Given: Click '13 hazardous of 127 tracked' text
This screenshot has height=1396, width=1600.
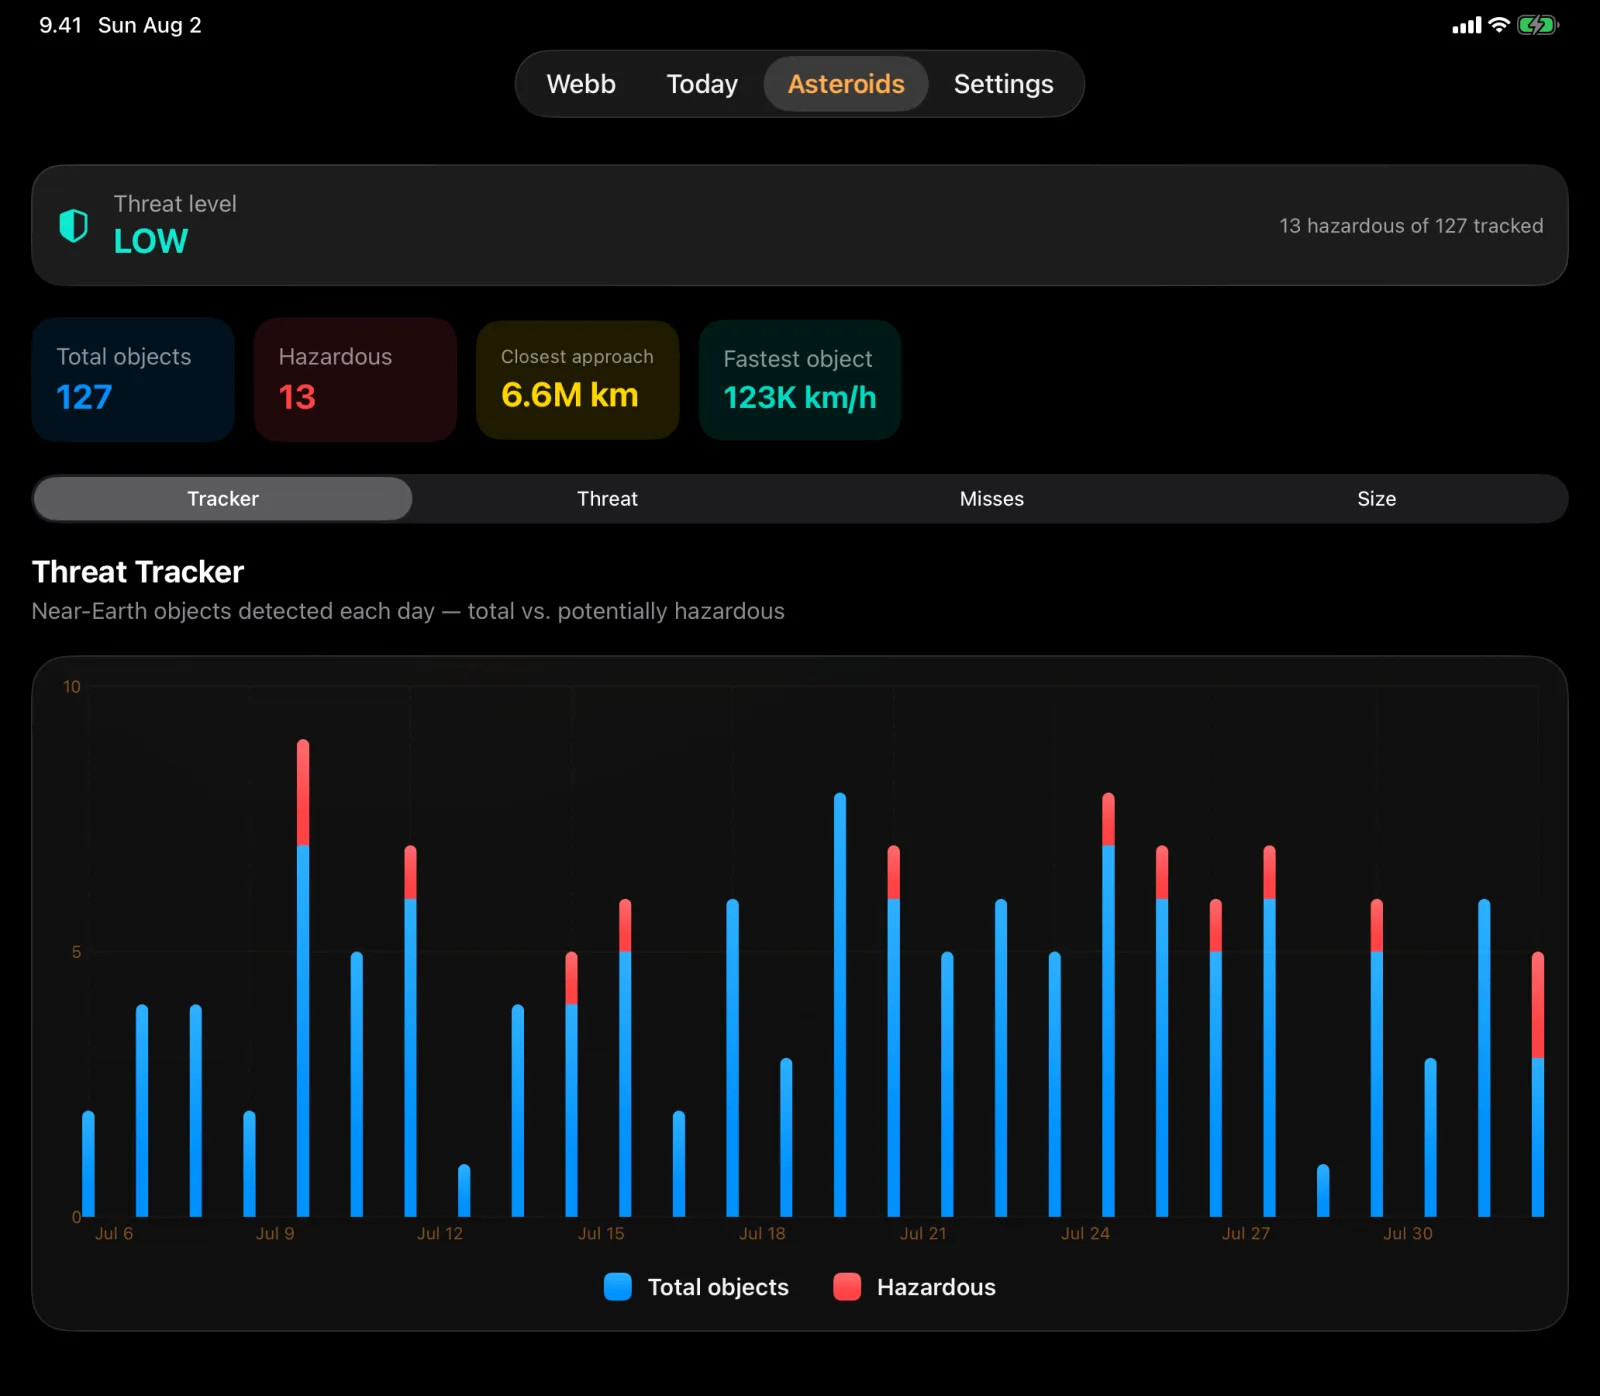Looking at the screenshot, I should coord(1411,226).
